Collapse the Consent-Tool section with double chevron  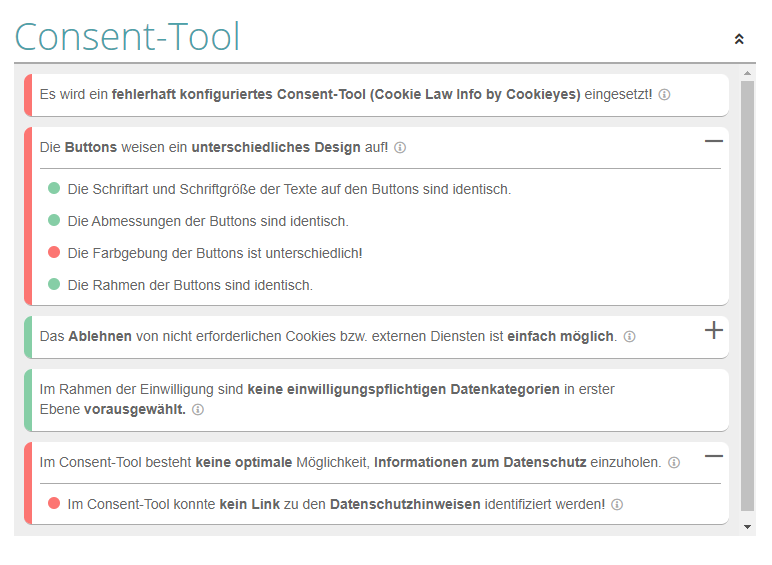[x=739, y=39]
